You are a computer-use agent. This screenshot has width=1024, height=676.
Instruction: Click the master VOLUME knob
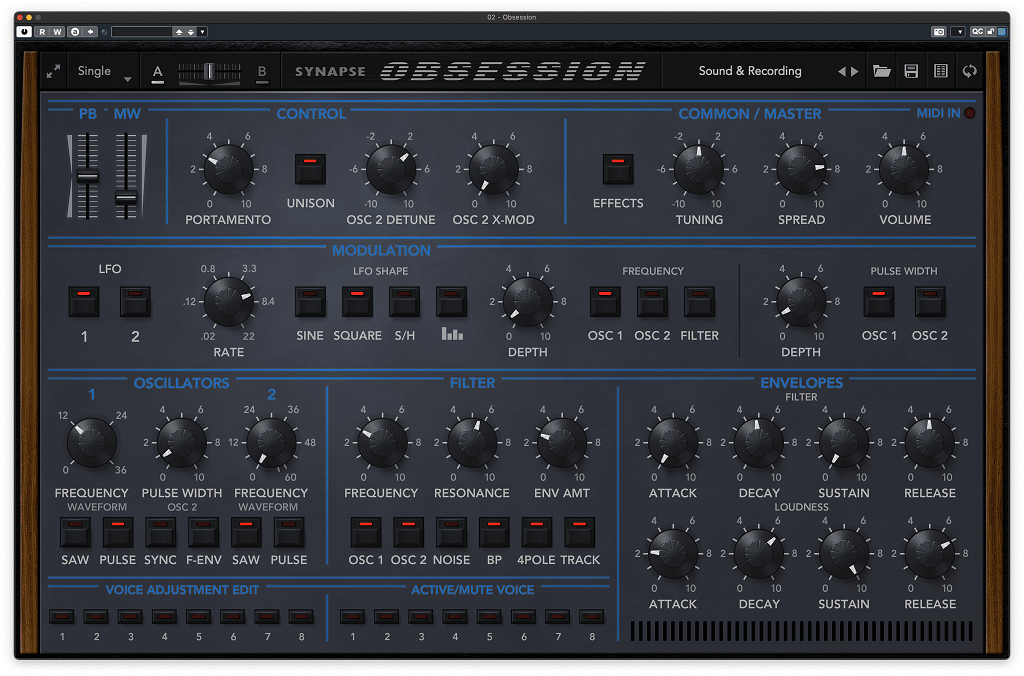(x=904, y=170)
